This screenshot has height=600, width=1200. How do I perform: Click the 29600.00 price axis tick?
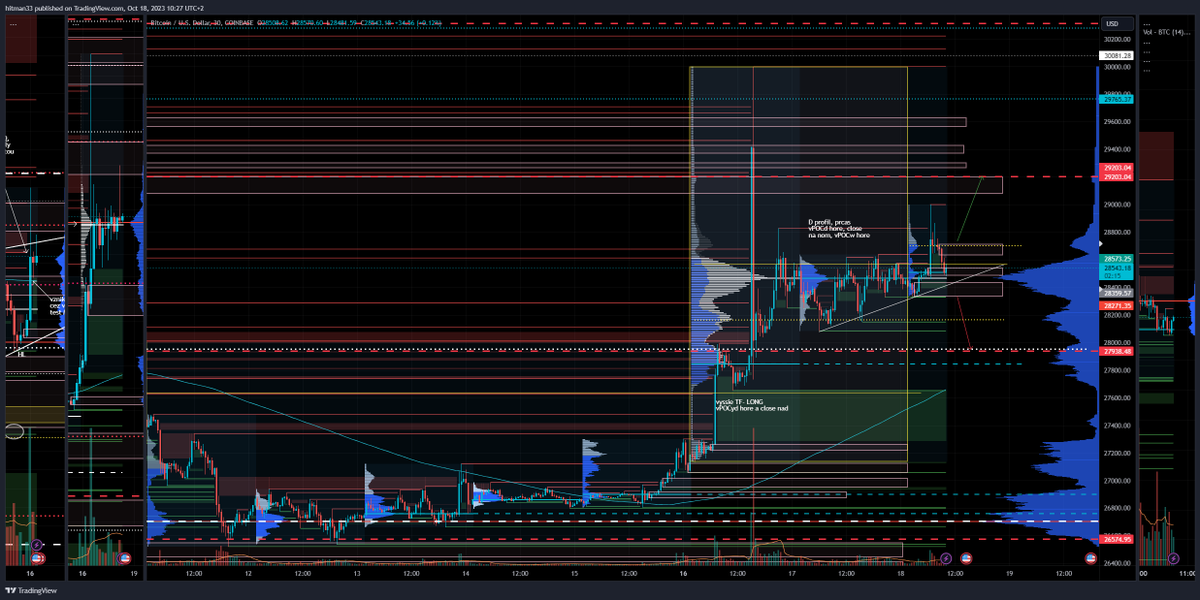point(1116,122)
